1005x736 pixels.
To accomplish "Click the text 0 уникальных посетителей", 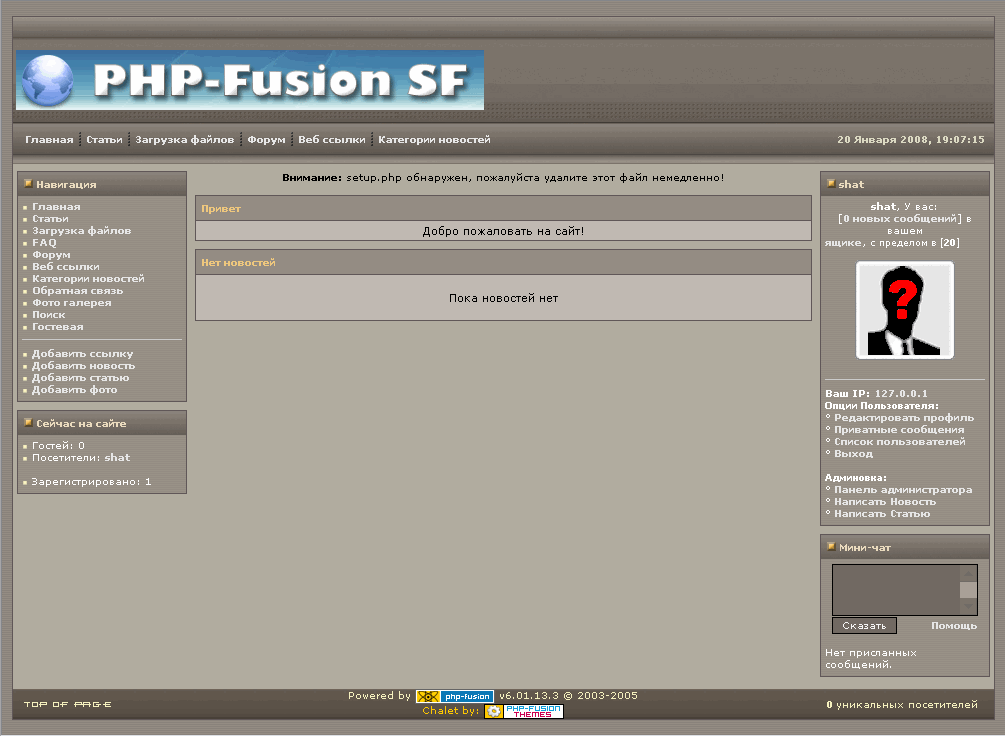I will click(x=902, y=705).
